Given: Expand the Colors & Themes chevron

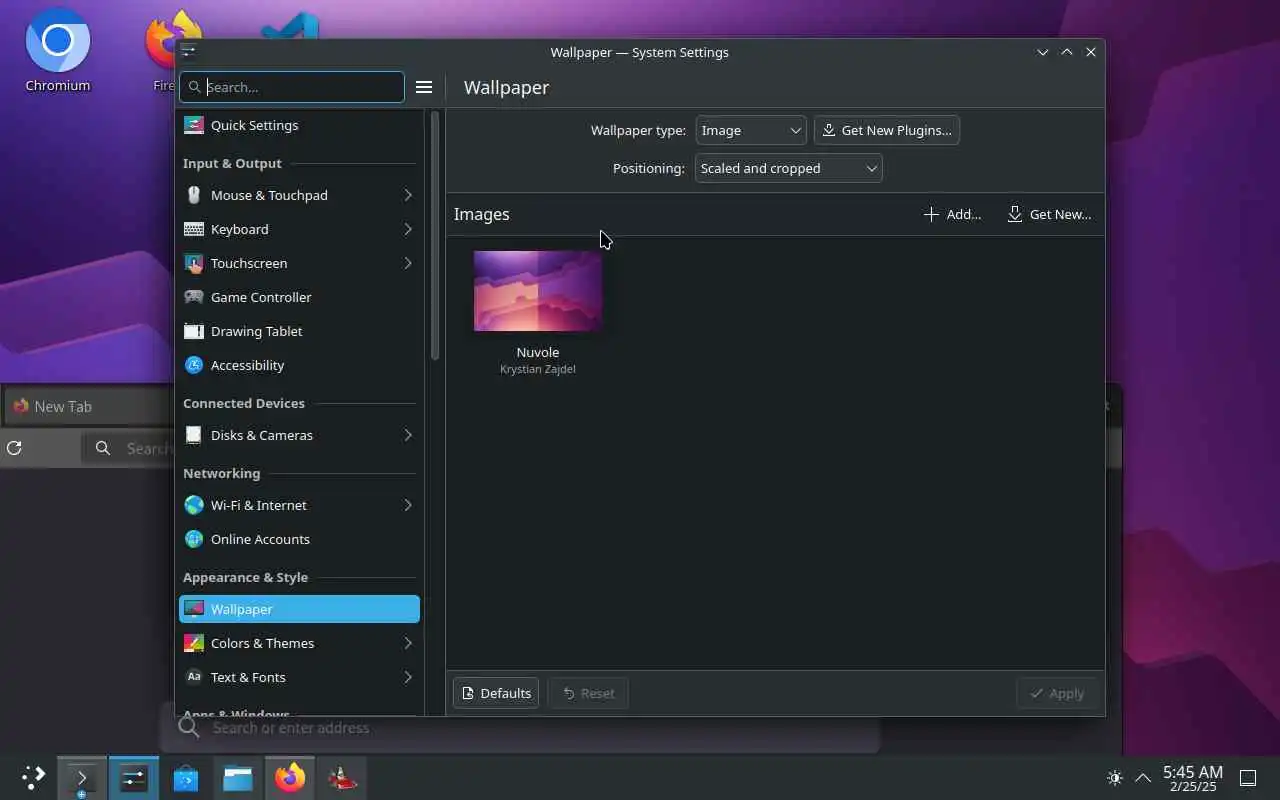Looking at the screenshot, I should point(408,643).
